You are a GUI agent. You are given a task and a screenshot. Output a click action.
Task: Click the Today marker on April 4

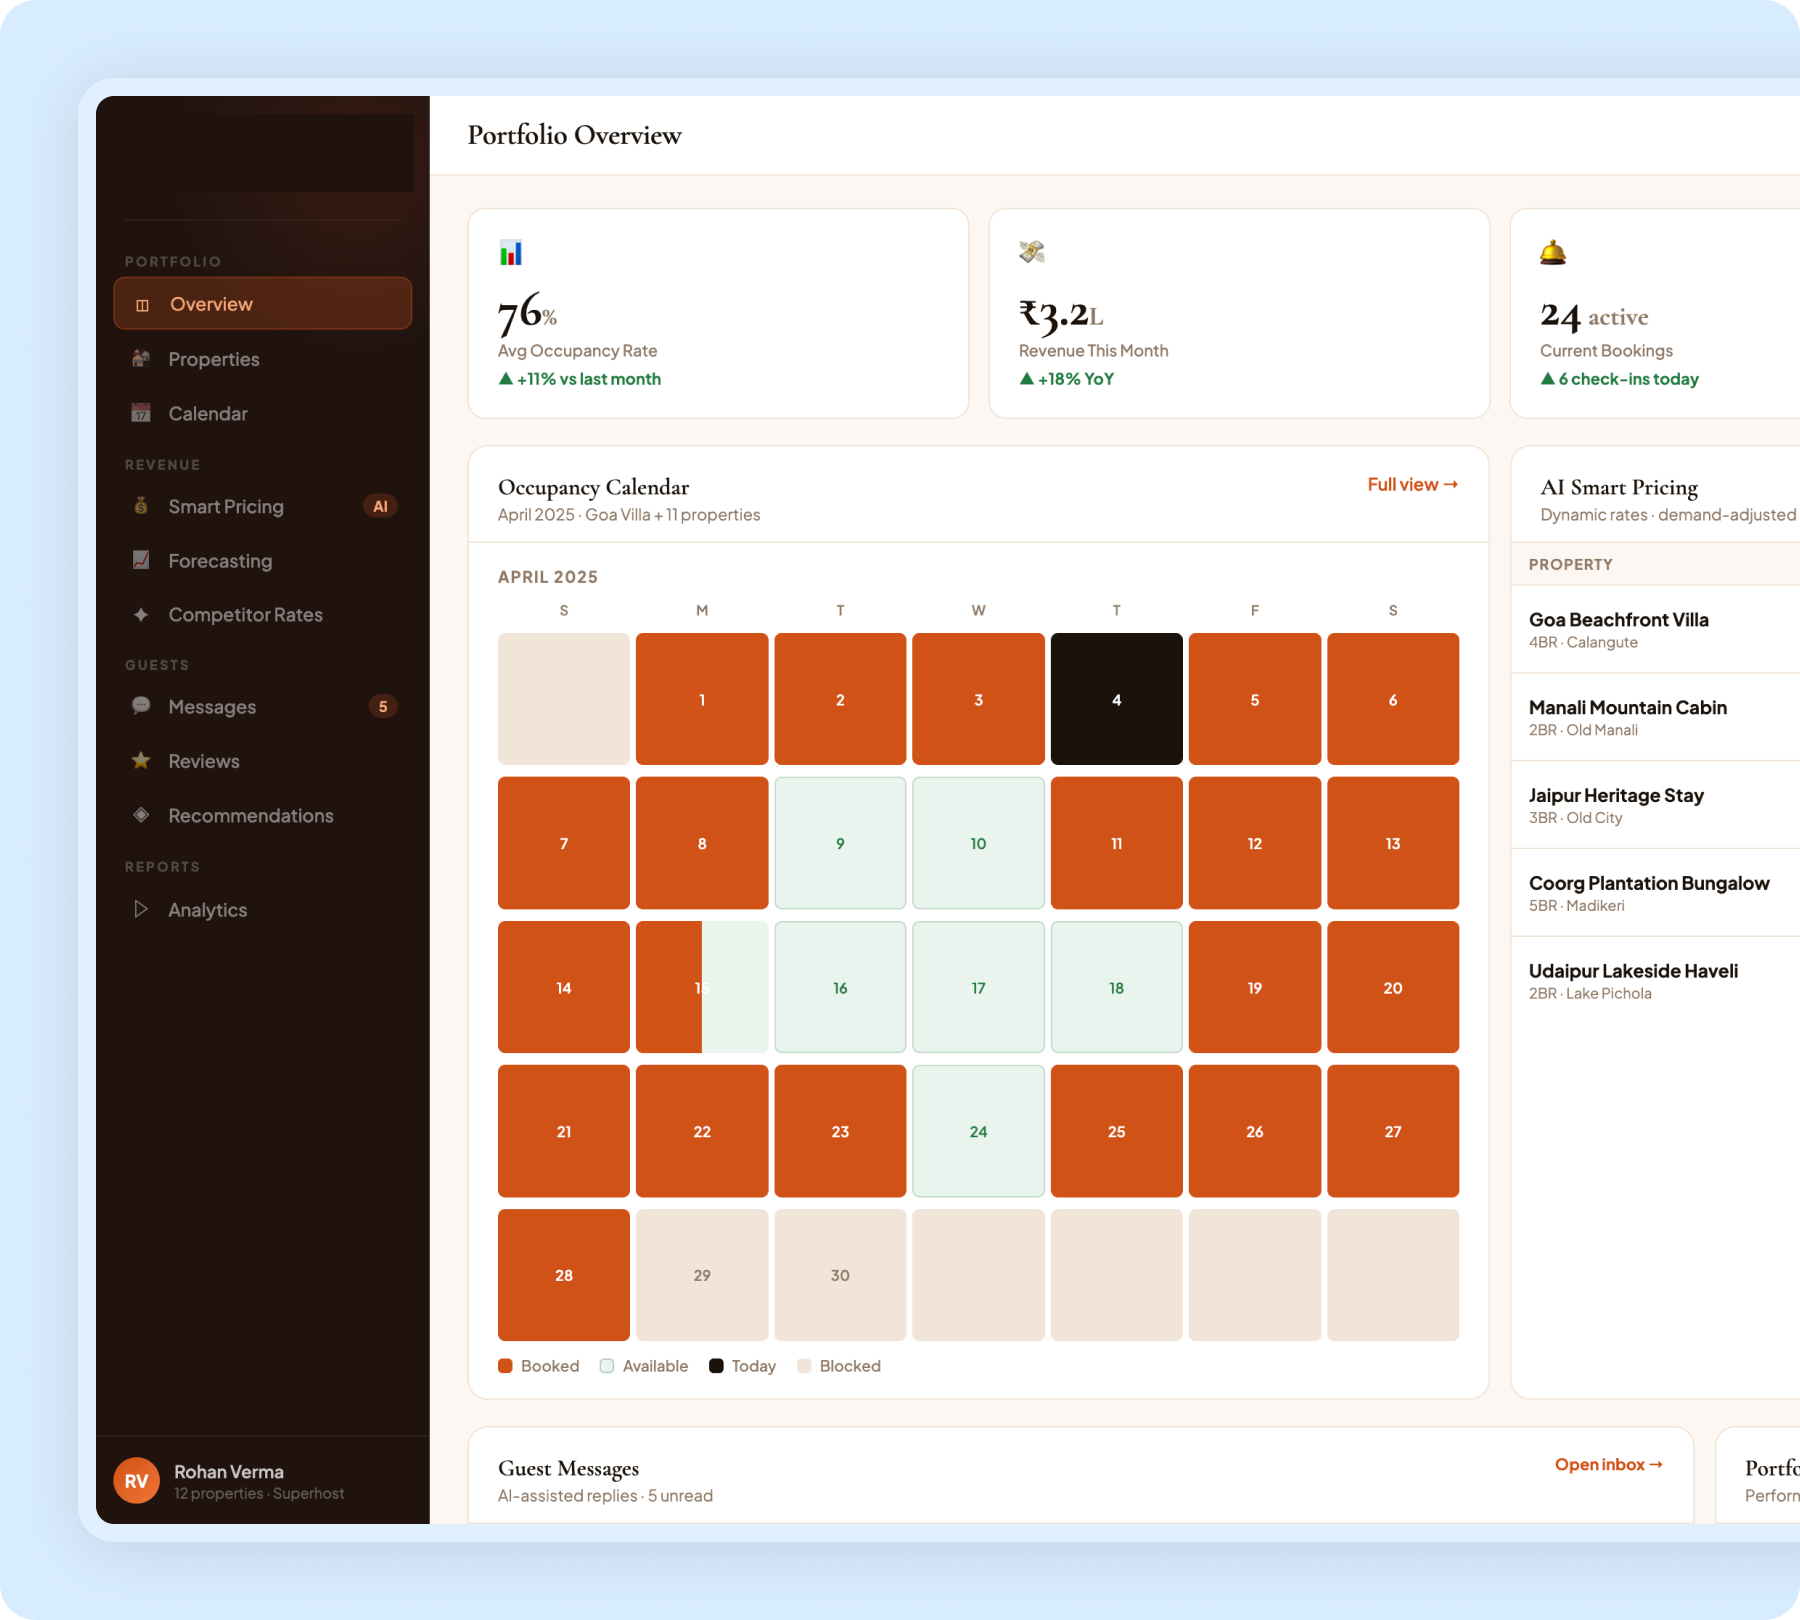1116,699
